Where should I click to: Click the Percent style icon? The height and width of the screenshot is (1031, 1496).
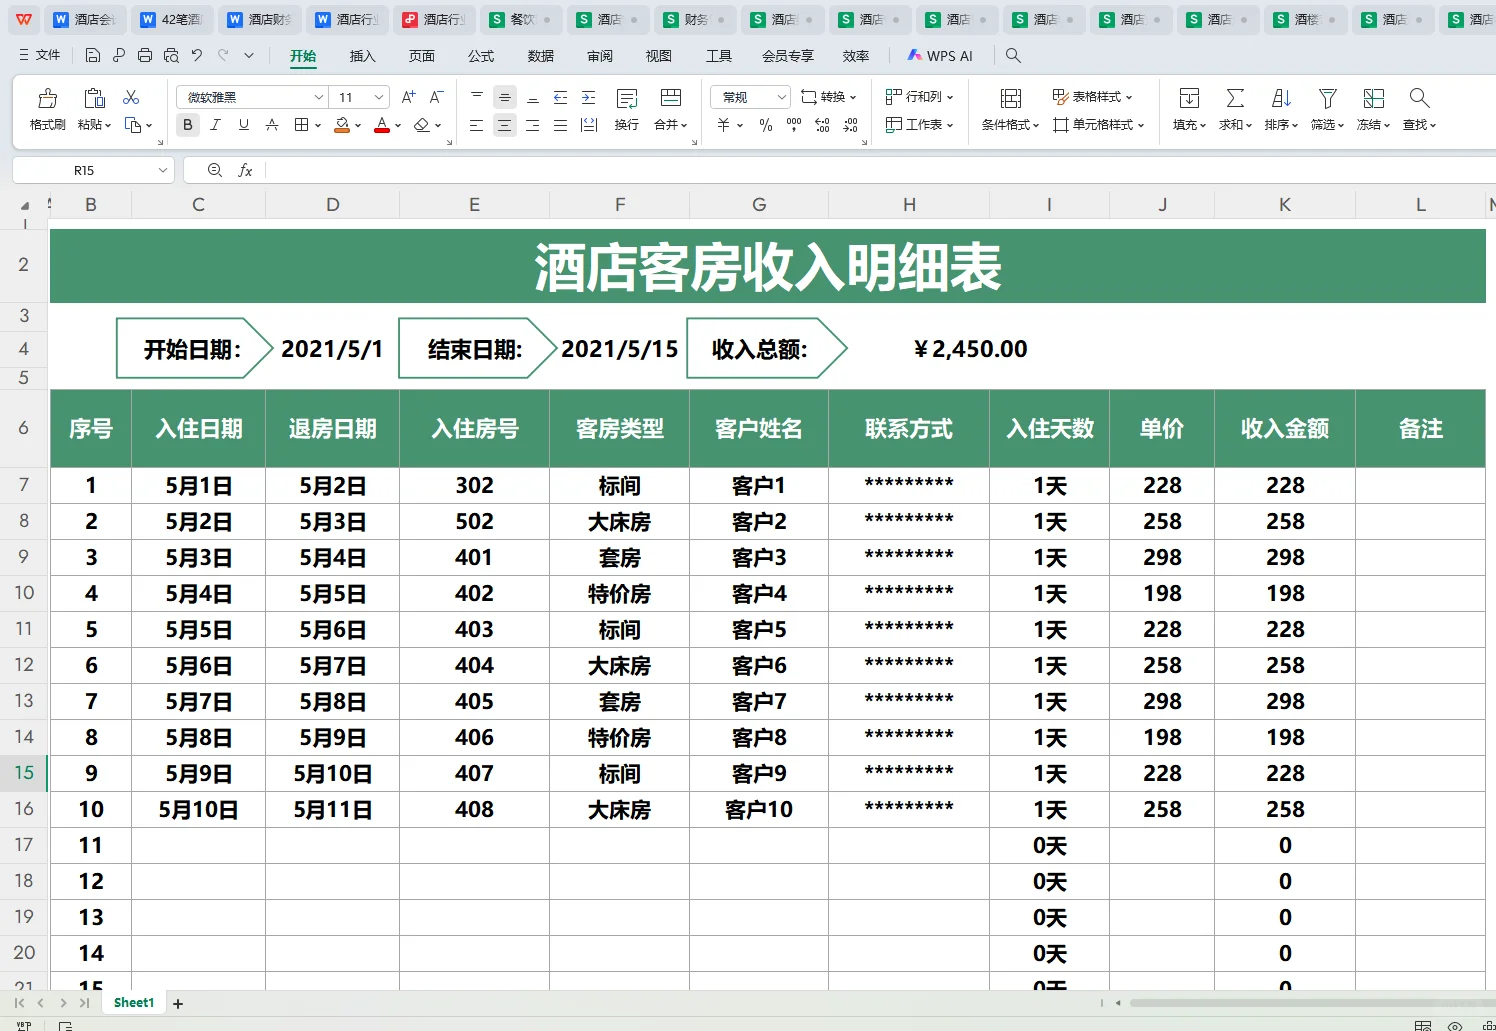click(766, 125)
